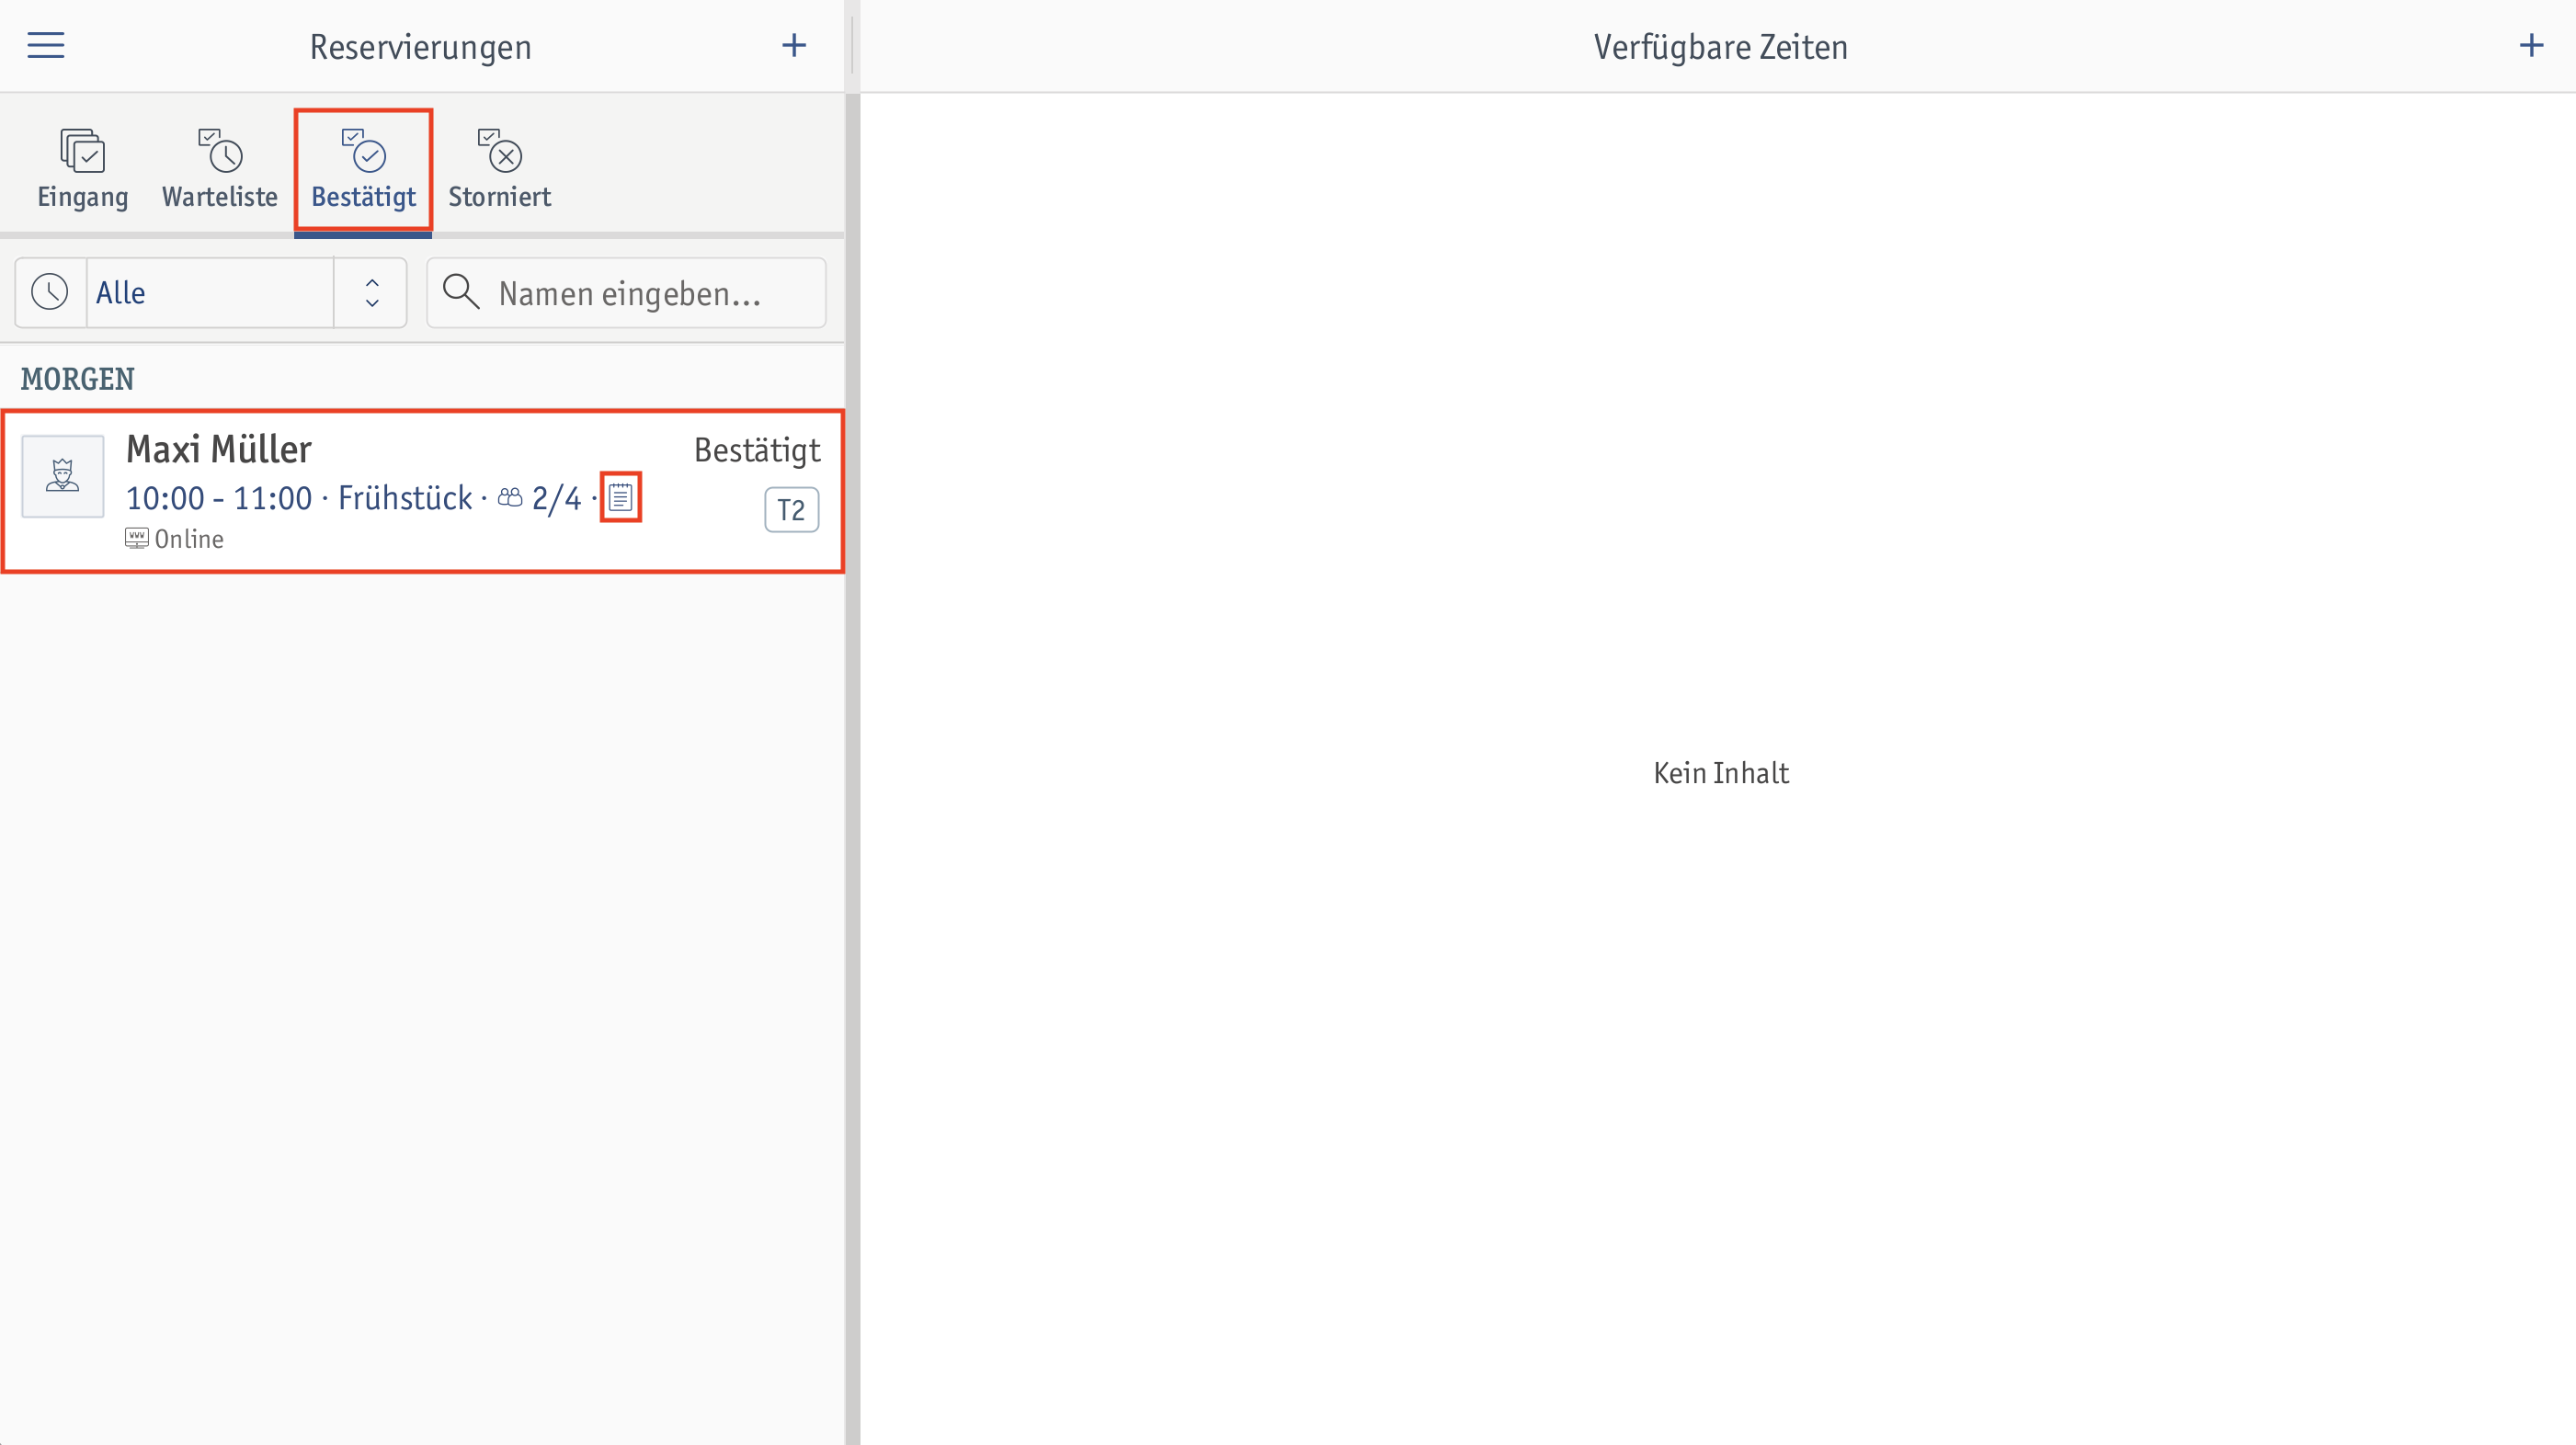
Task: Click the Bestätigt status label on reservation
Action: tap(757, 451)
